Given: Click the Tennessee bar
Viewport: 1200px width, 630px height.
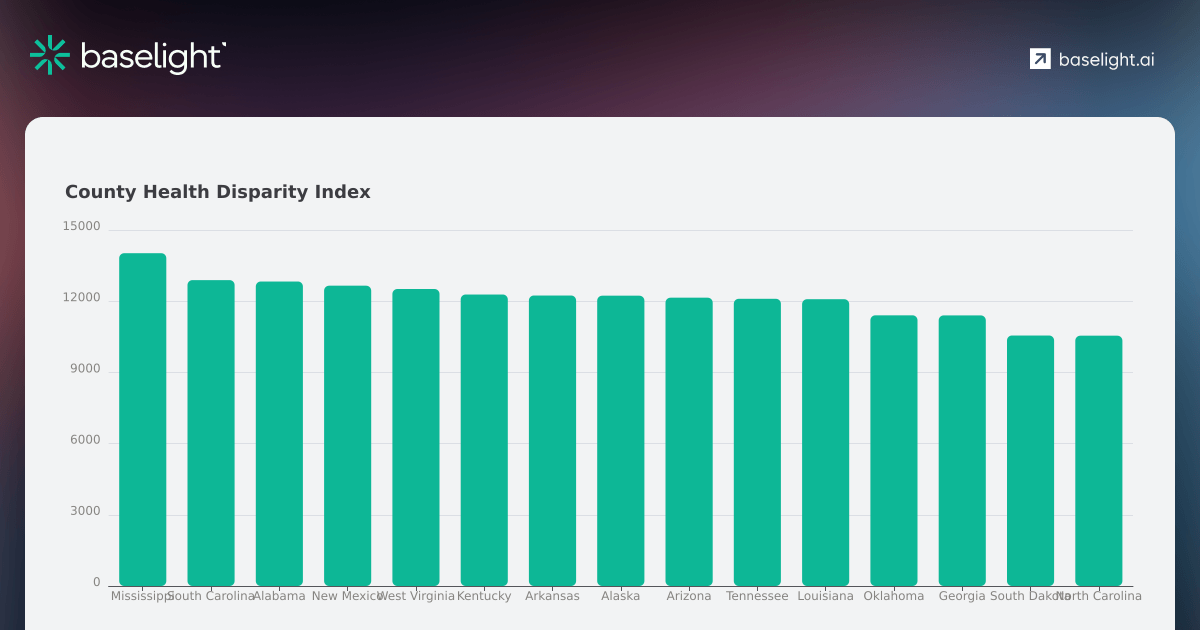Looking at the screenshot, I should [757, 440].
